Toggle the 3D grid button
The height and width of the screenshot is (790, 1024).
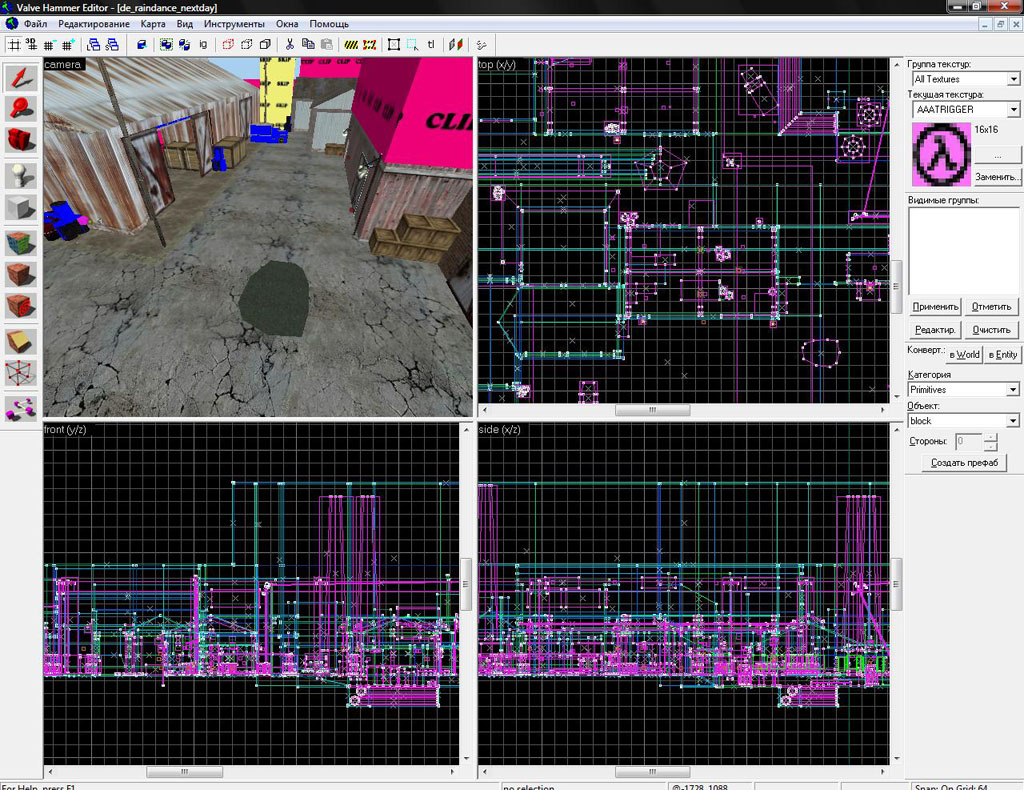click(x=31, y=44)
